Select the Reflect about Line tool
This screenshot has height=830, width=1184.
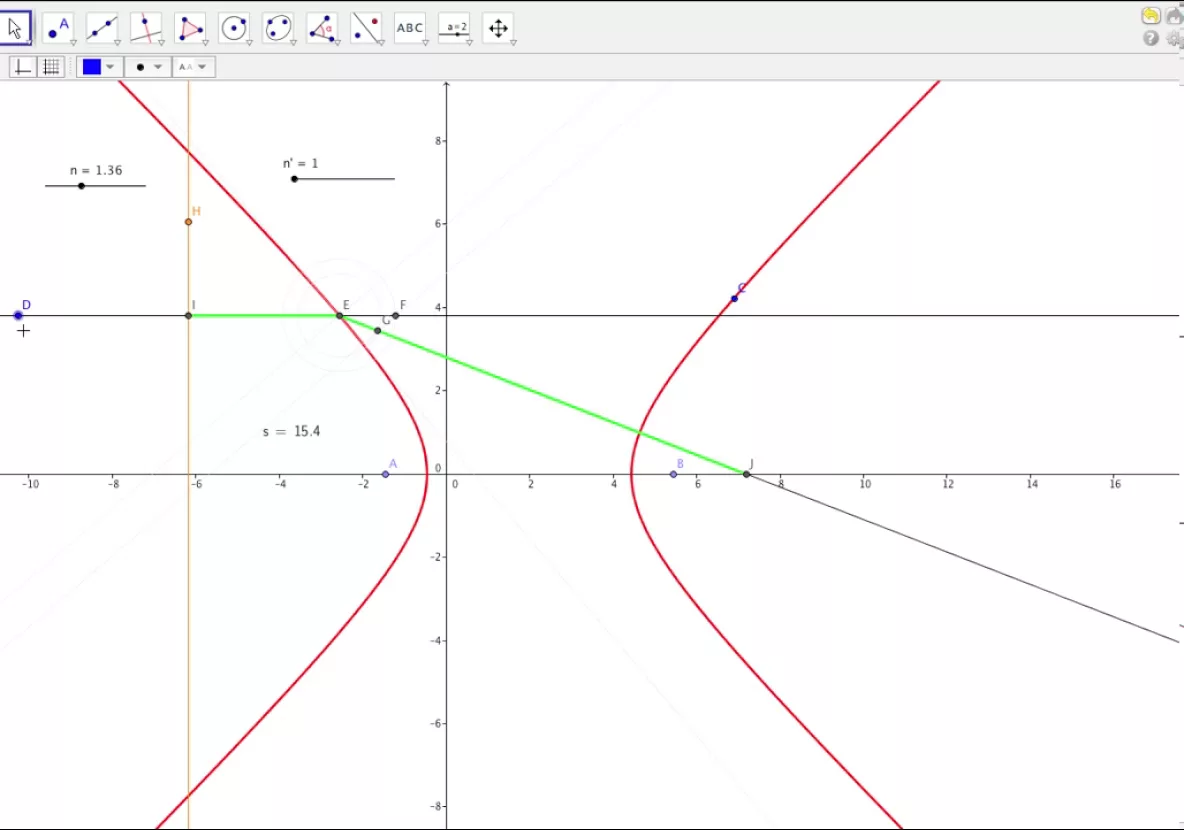coord(366,29)
